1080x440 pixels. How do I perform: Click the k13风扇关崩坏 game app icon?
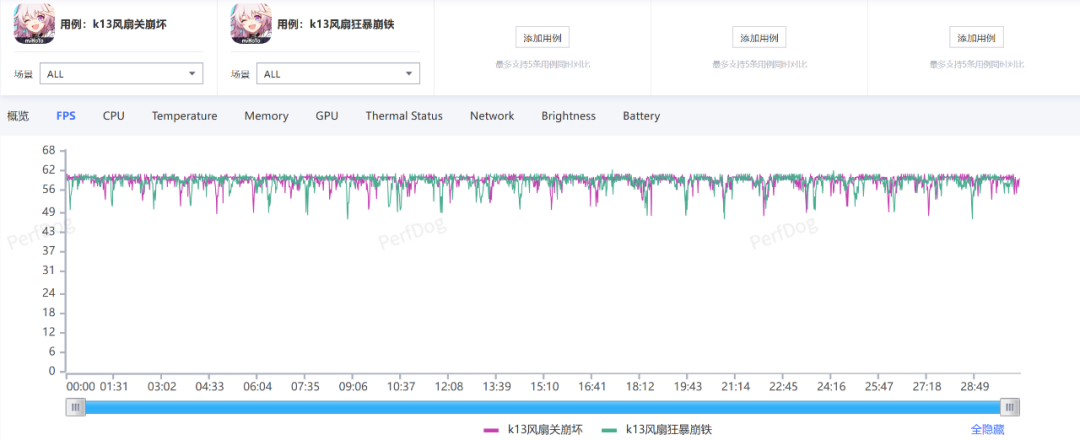(x=35, y=24)
